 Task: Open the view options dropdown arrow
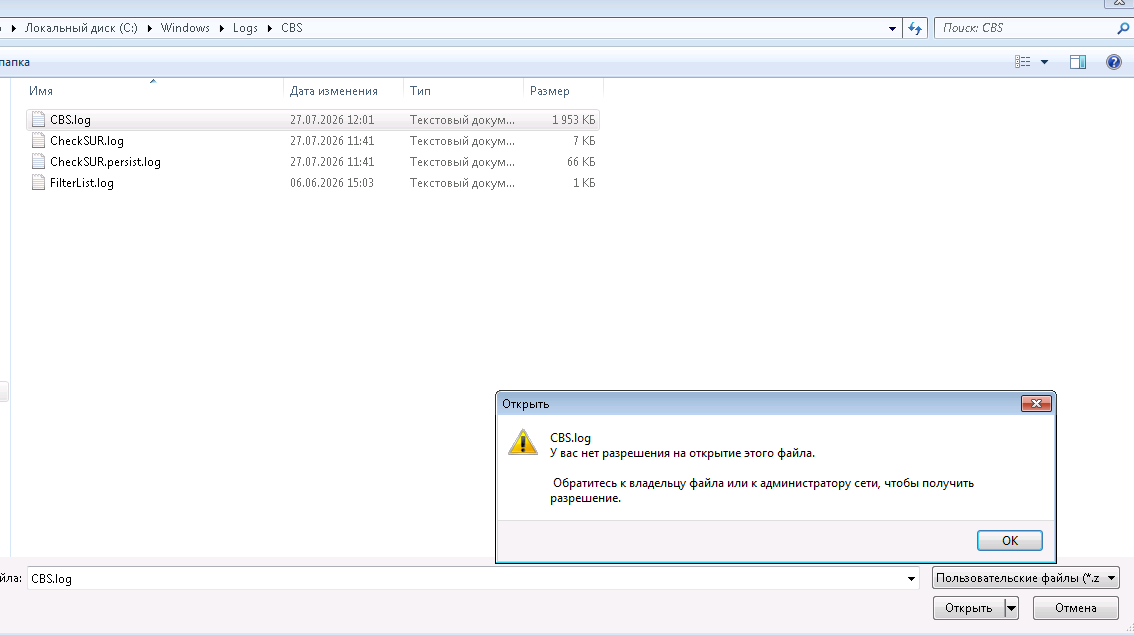pyautogui.click(x=1044, y=62)
